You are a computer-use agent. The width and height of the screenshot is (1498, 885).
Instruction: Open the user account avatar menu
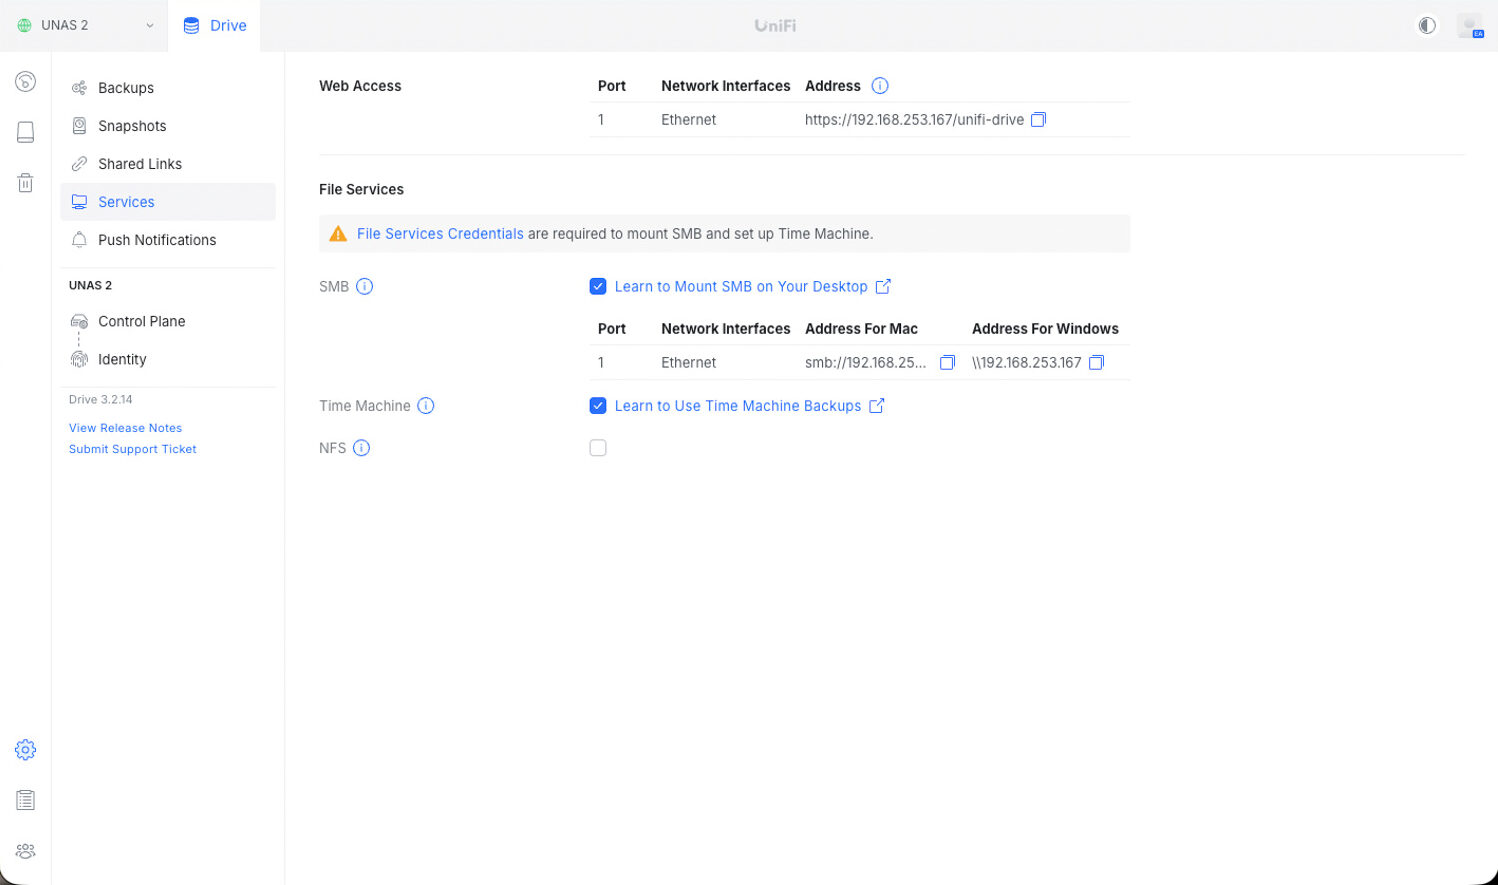point(1469,26)
